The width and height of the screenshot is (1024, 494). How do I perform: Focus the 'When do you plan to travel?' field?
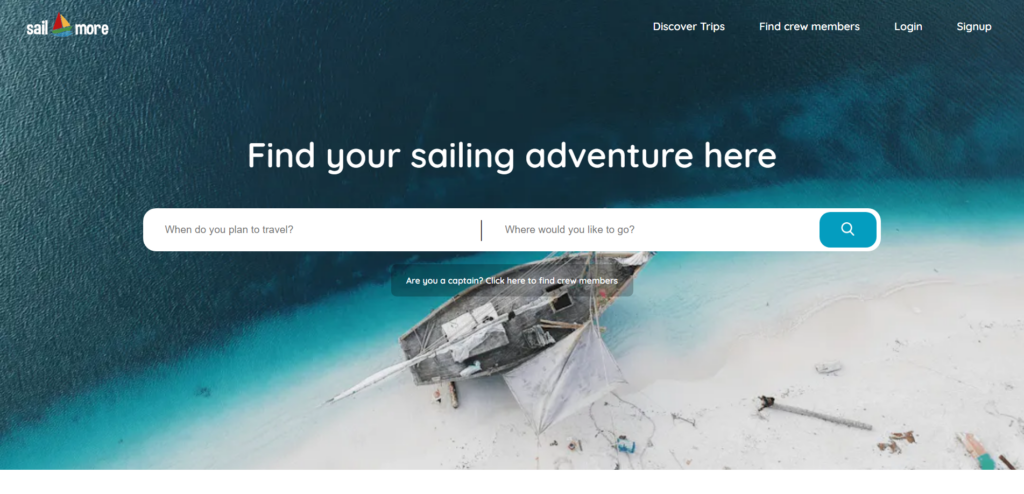pos(313,230)
